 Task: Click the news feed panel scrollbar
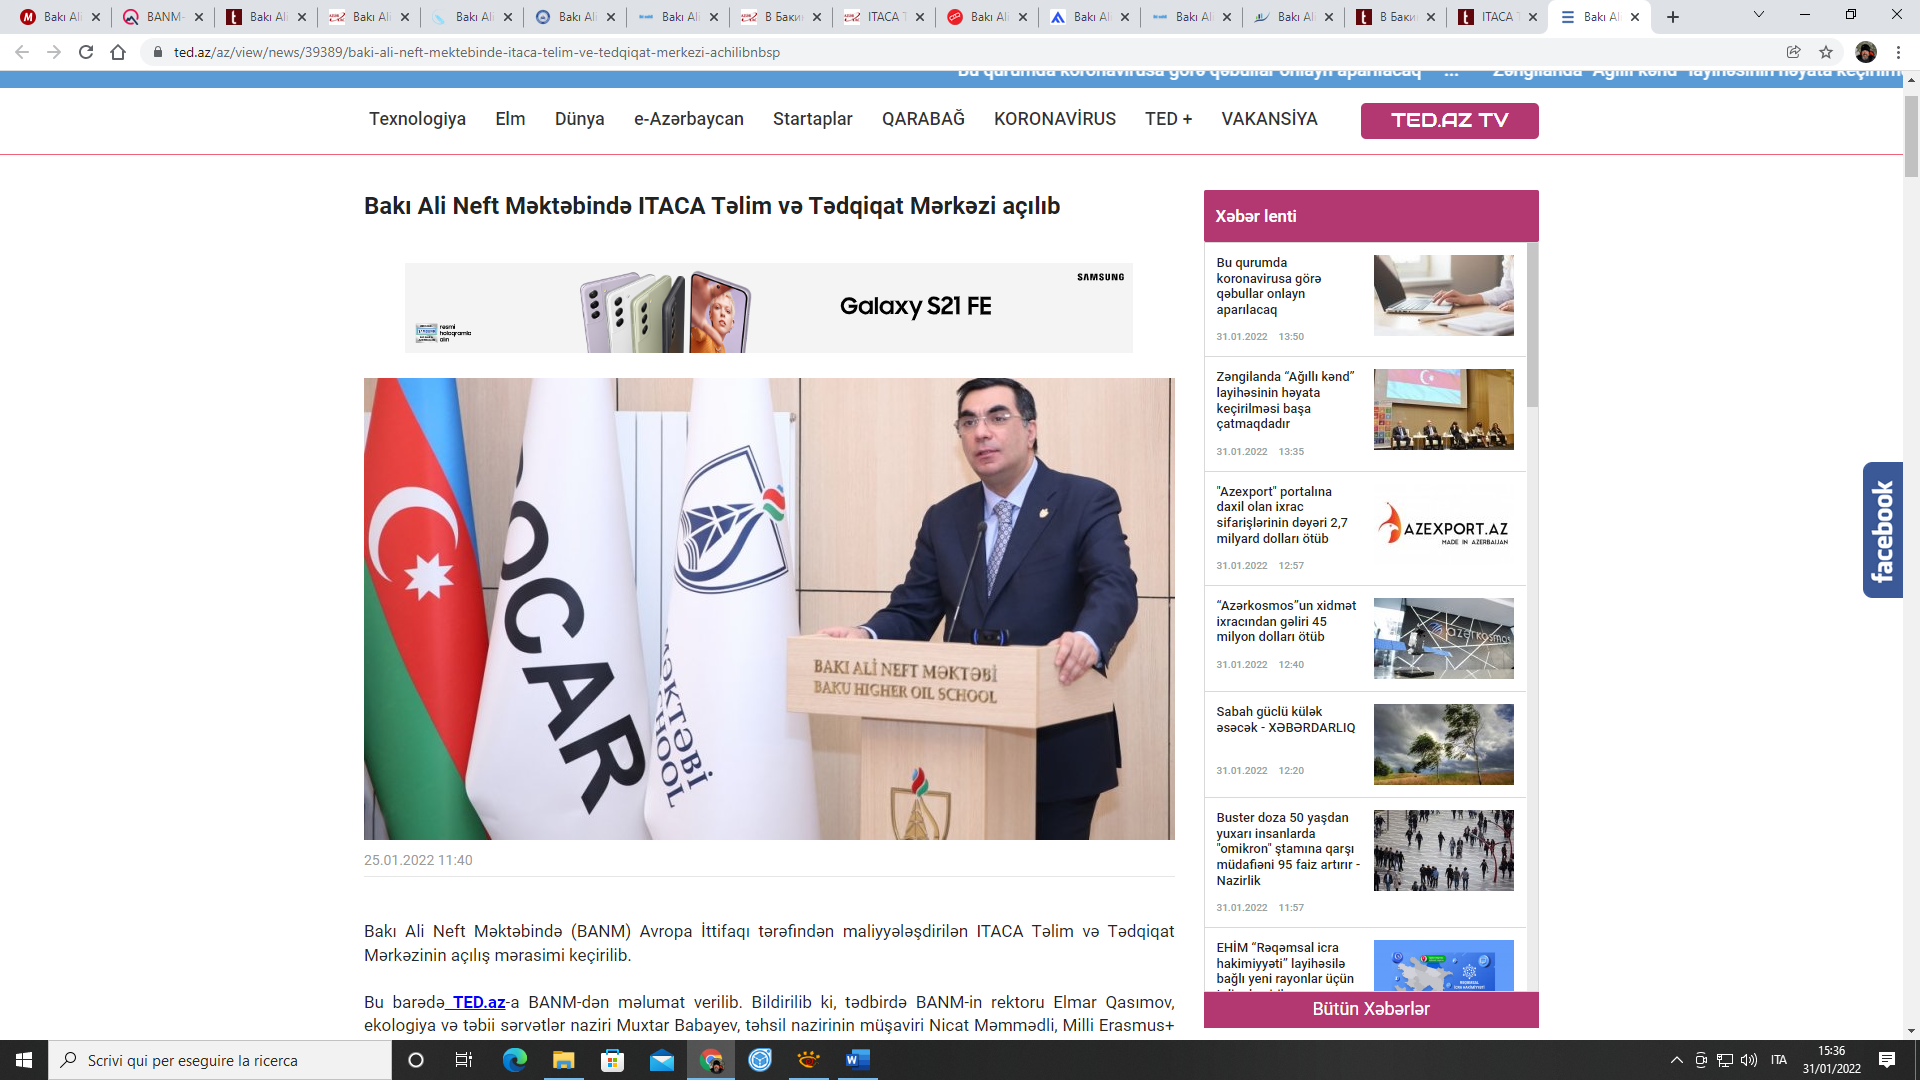[x=1532, y=325]
